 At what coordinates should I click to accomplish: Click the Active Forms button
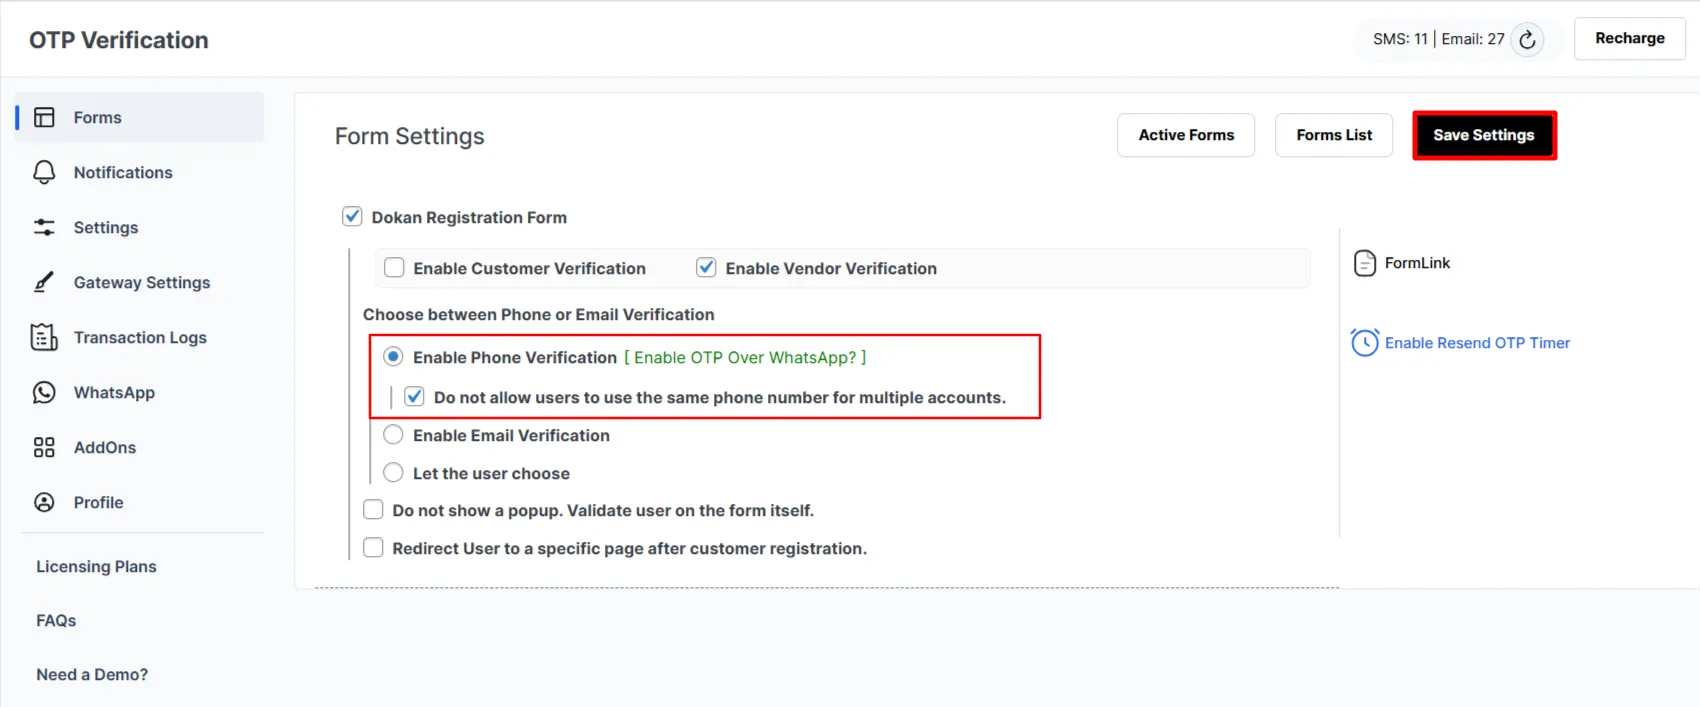[1186, 135]
